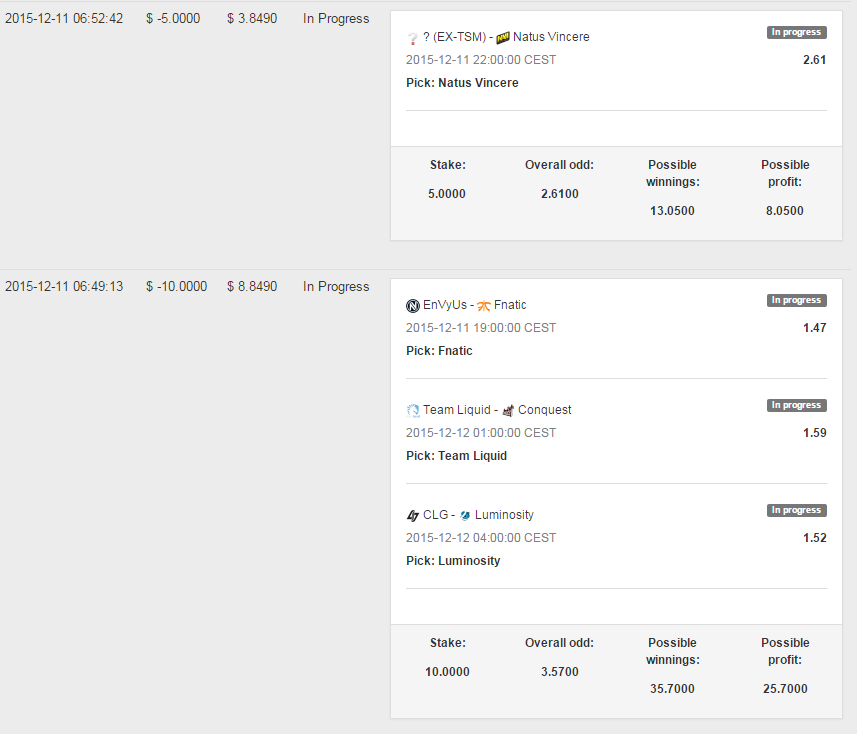Click the In progress badge for Team Liquid match
857x734 pixels.
click(x=796, y=405)
